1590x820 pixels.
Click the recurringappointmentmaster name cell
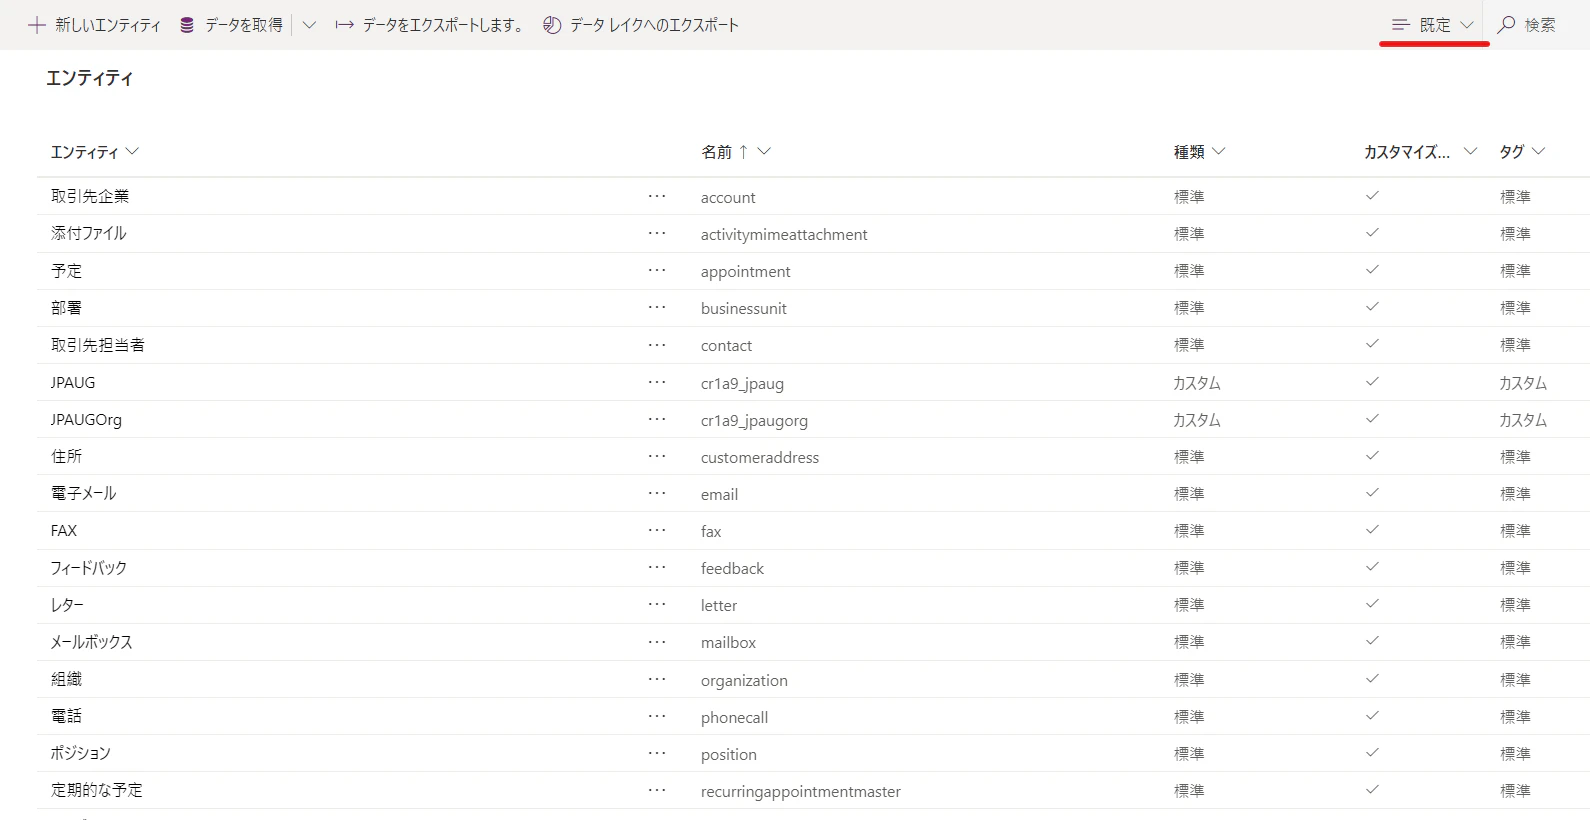pos(801,792)
